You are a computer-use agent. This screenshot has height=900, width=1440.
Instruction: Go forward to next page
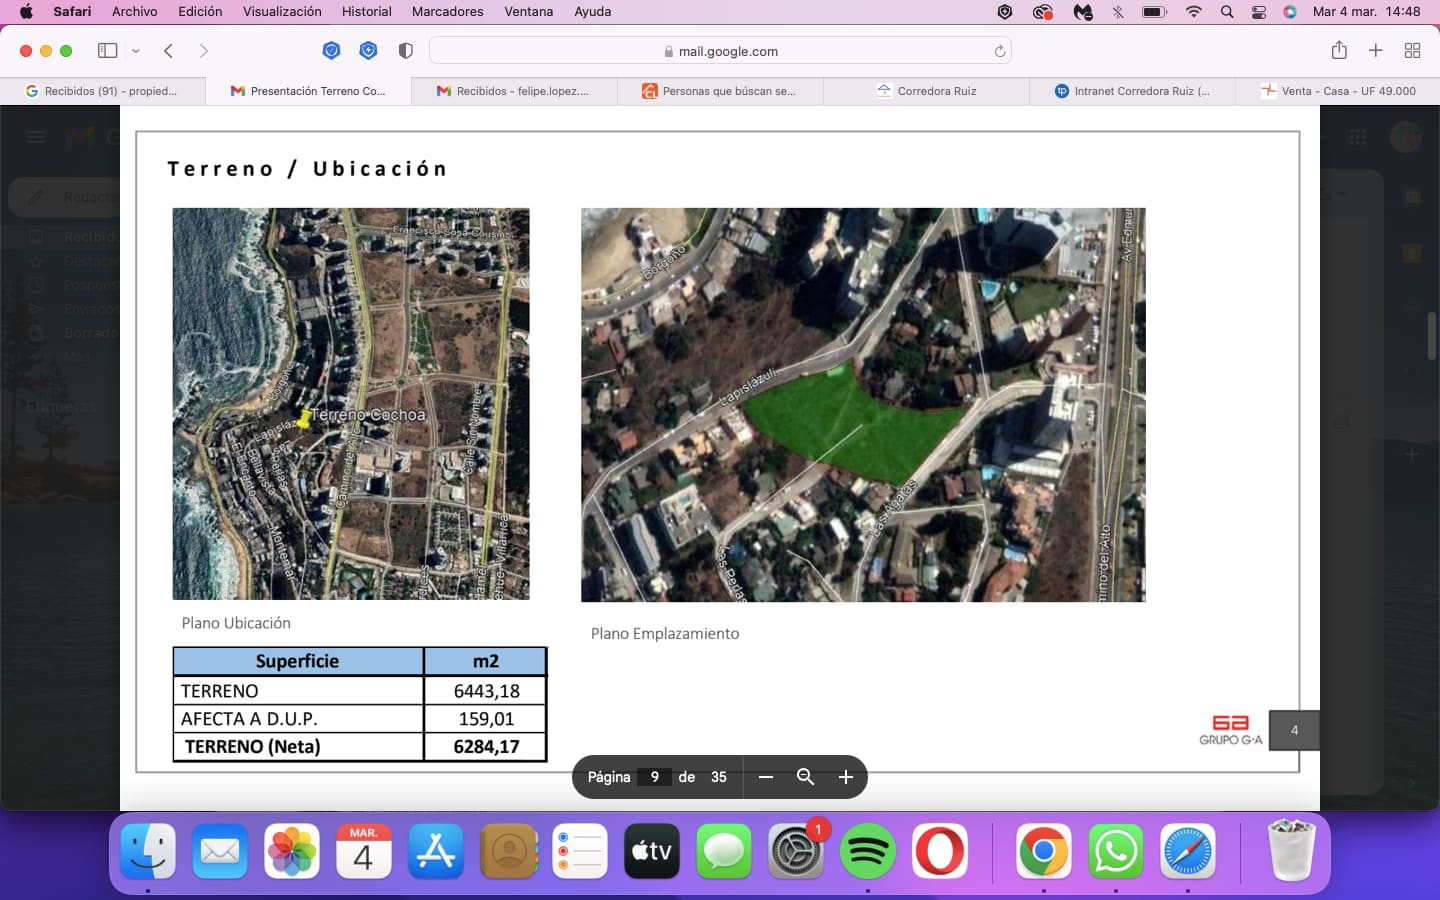pos(204,51)
